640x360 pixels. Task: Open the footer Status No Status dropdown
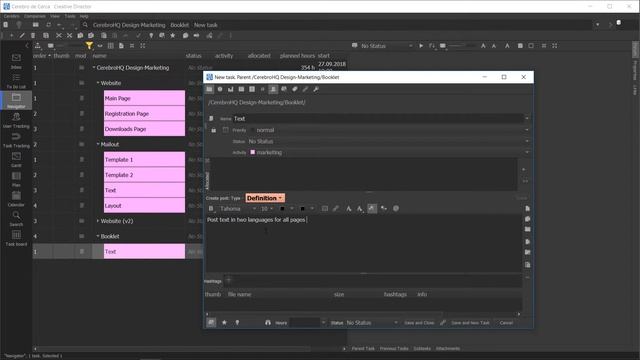pyautogui.click(x=372, y=322)
